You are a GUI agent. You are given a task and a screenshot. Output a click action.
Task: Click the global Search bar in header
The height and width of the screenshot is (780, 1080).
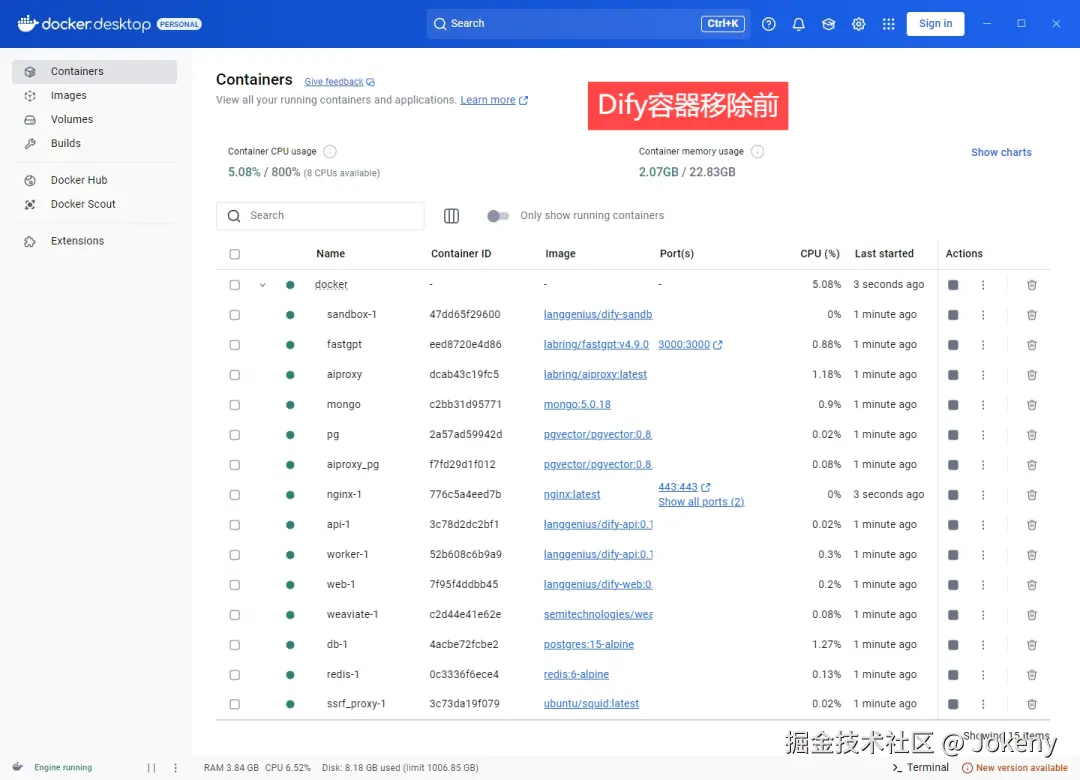coord(588,23)
